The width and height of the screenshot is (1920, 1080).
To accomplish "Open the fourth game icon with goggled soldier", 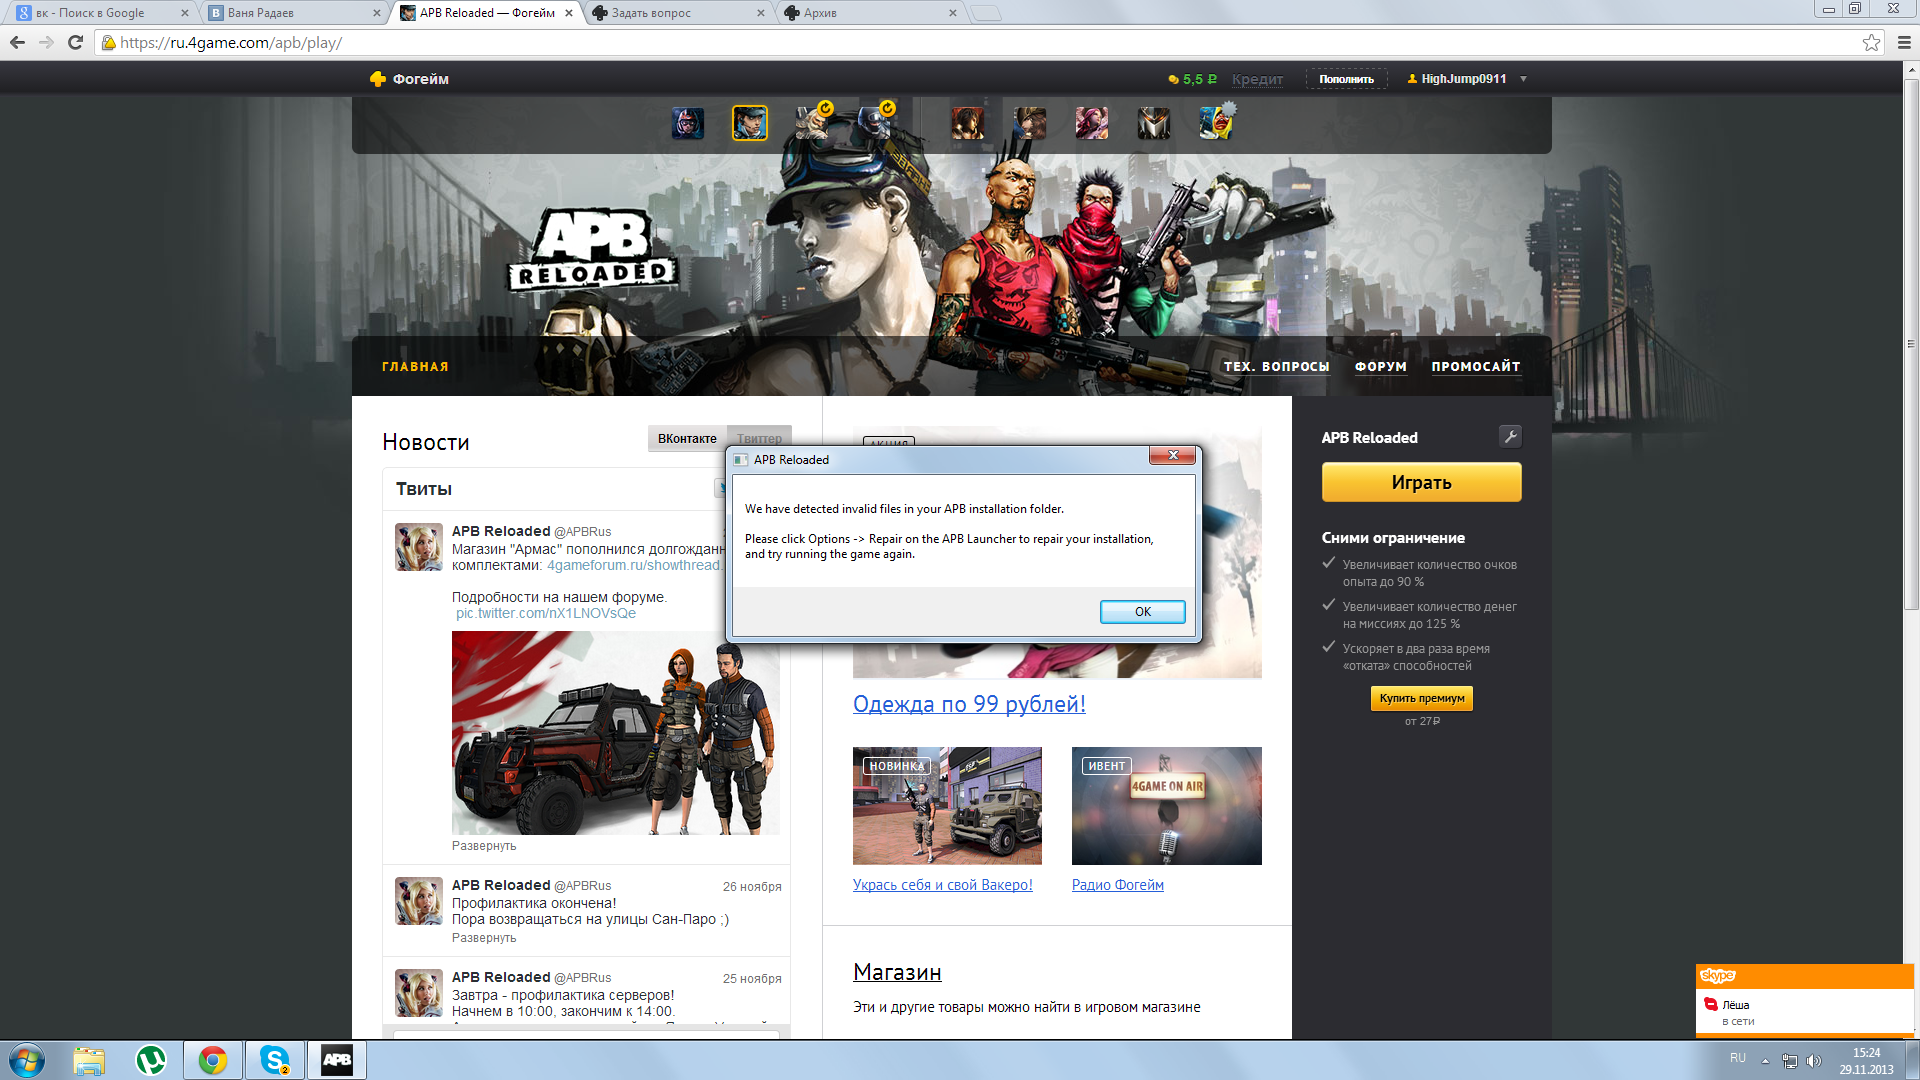I will tap(874, 123).
